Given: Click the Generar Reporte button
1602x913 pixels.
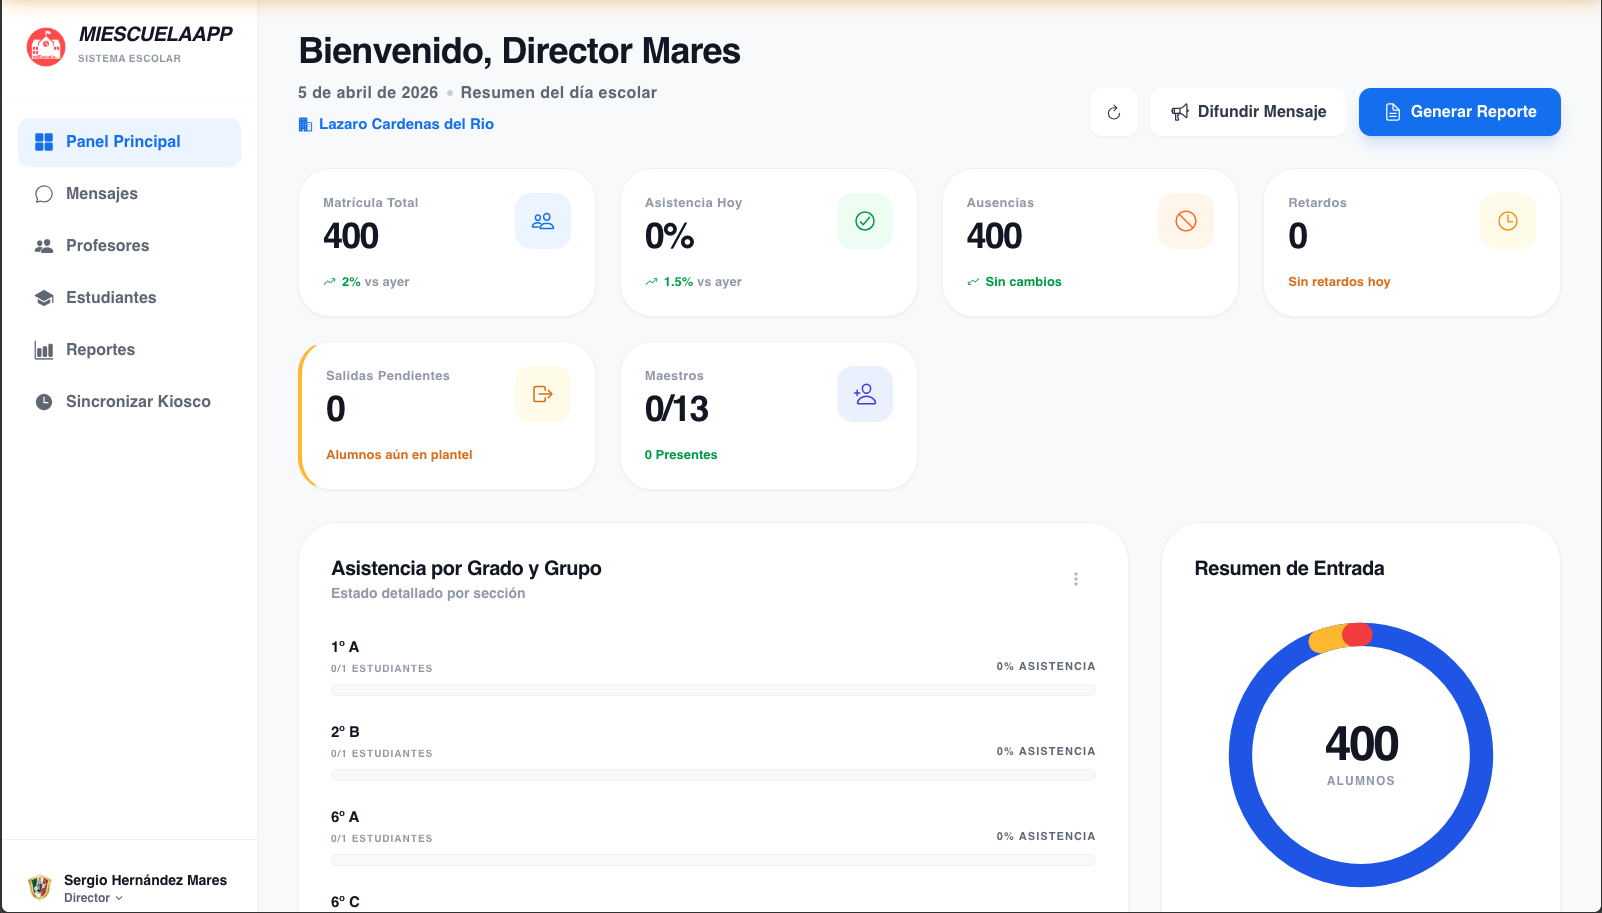Looking at the screenshot, I should tap(1459, 112).
